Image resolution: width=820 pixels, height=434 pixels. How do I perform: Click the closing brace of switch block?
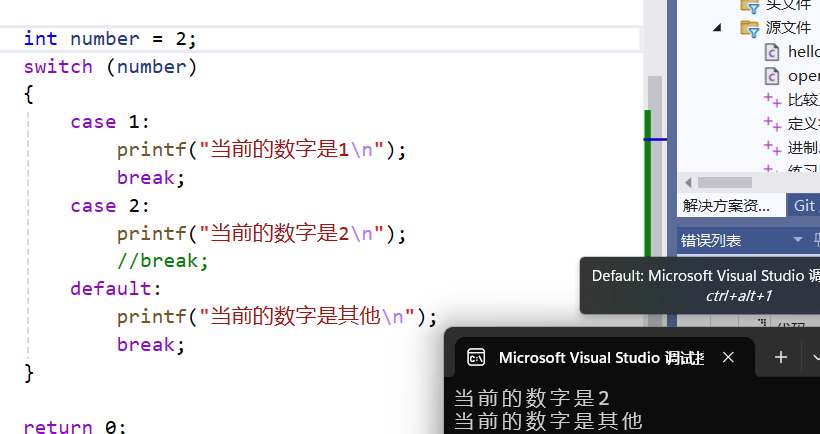click(29, 373)
